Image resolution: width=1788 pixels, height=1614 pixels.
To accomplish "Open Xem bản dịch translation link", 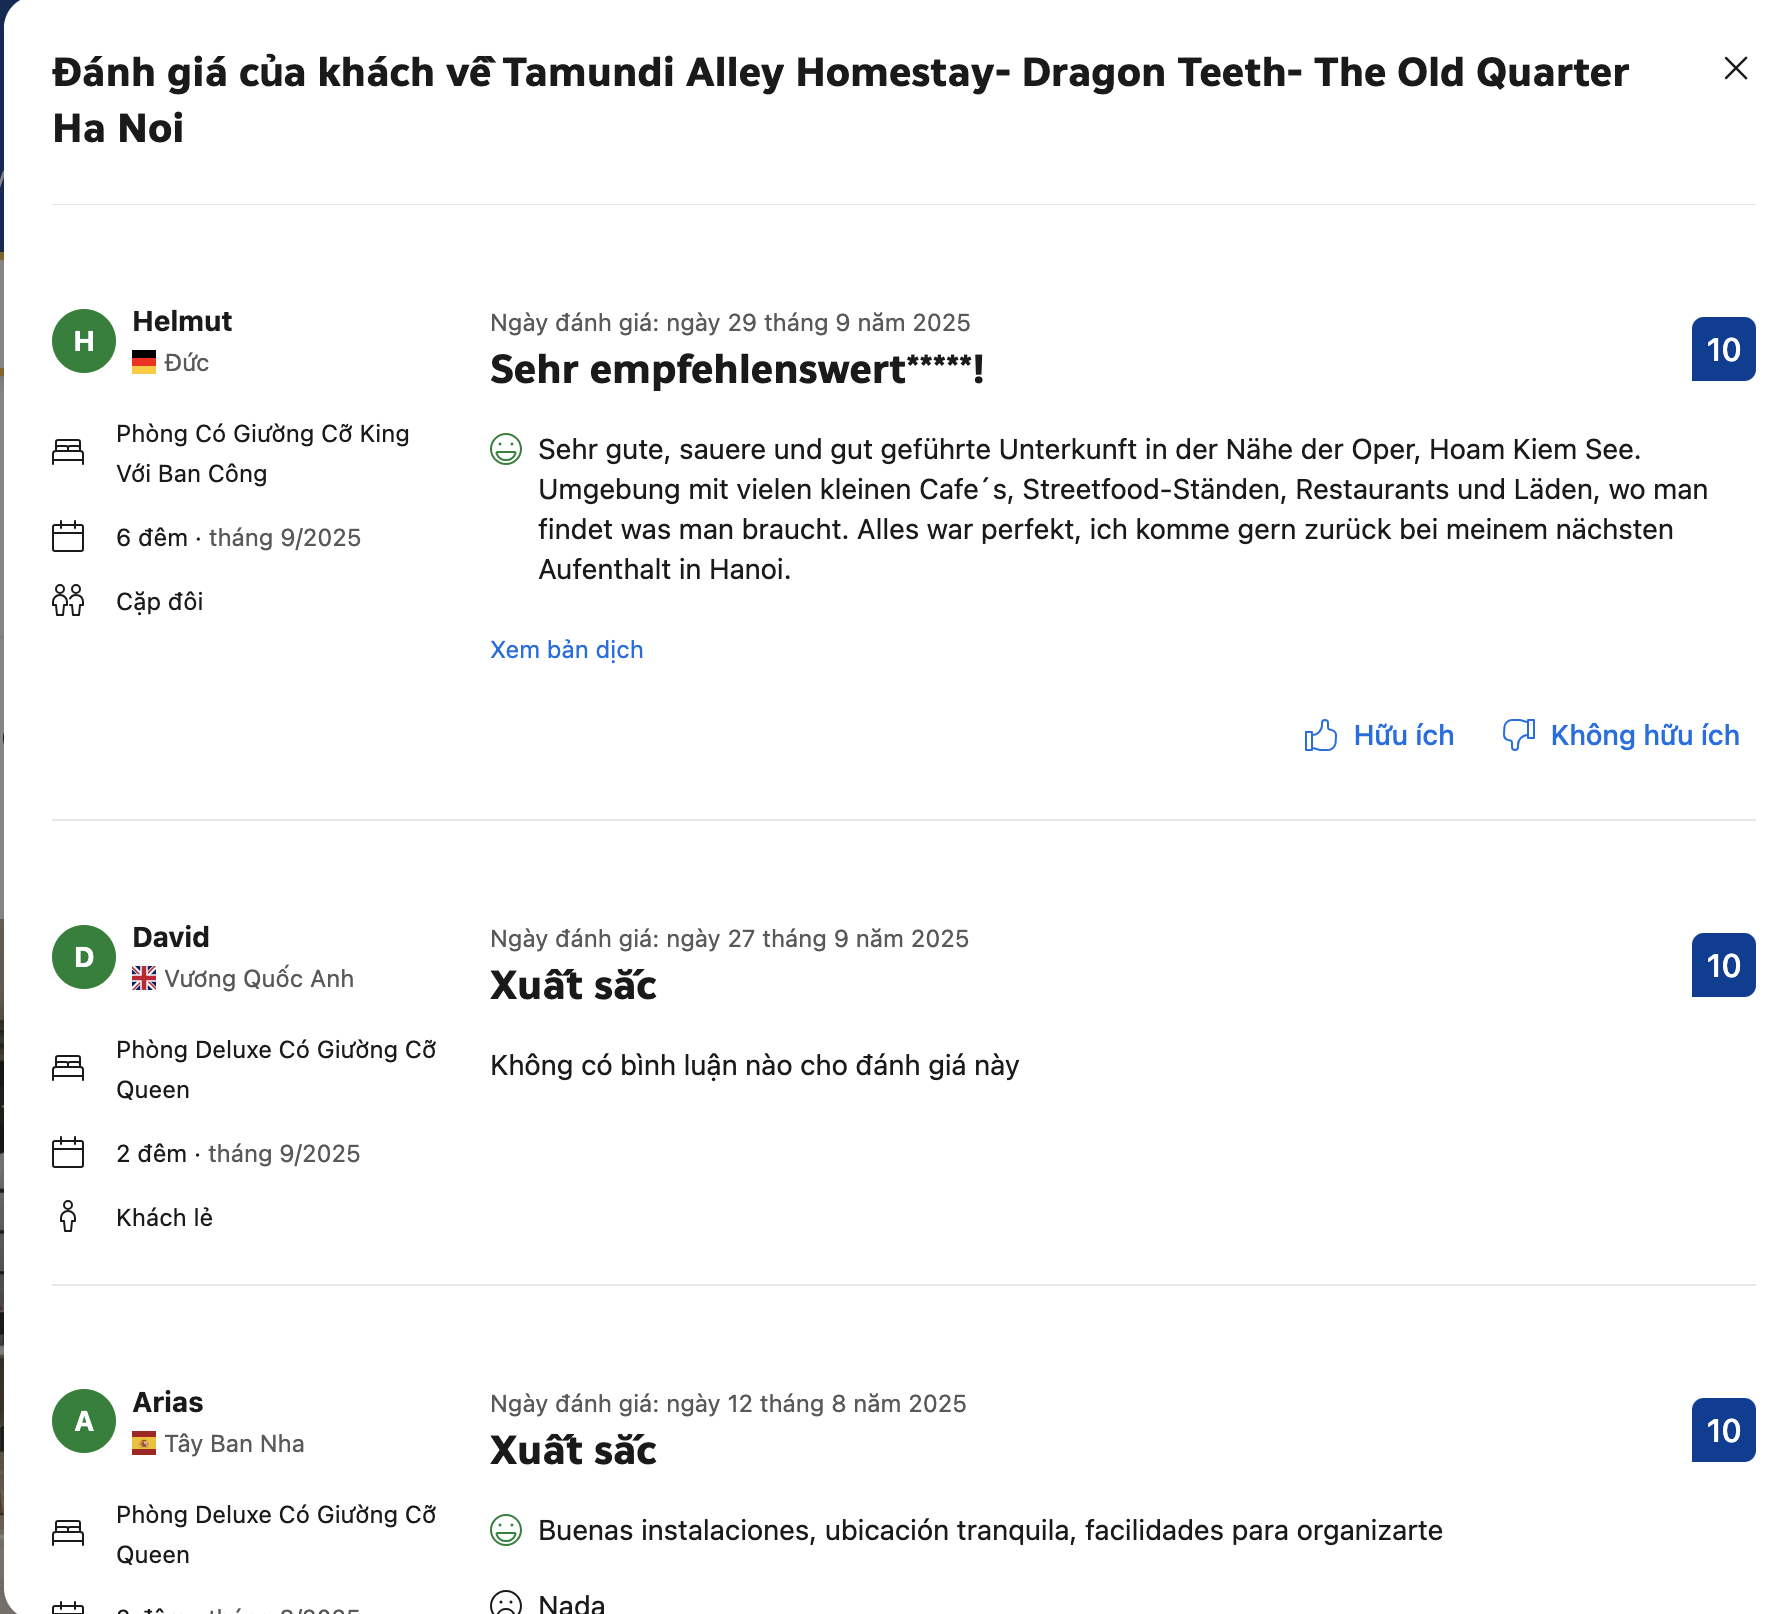I will (x=566, y=650).
